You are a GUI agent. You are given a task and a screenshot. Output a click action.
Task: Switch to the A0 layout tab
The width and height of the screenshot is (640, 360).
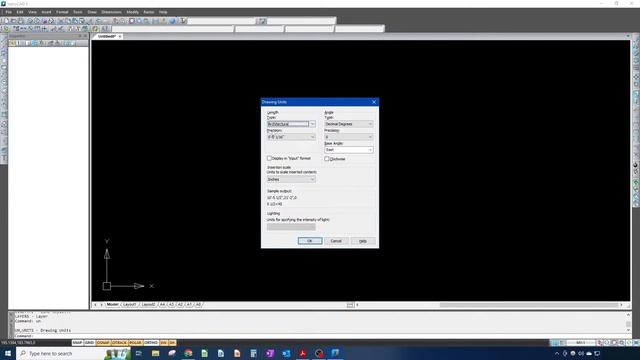[x=198, y=304]
